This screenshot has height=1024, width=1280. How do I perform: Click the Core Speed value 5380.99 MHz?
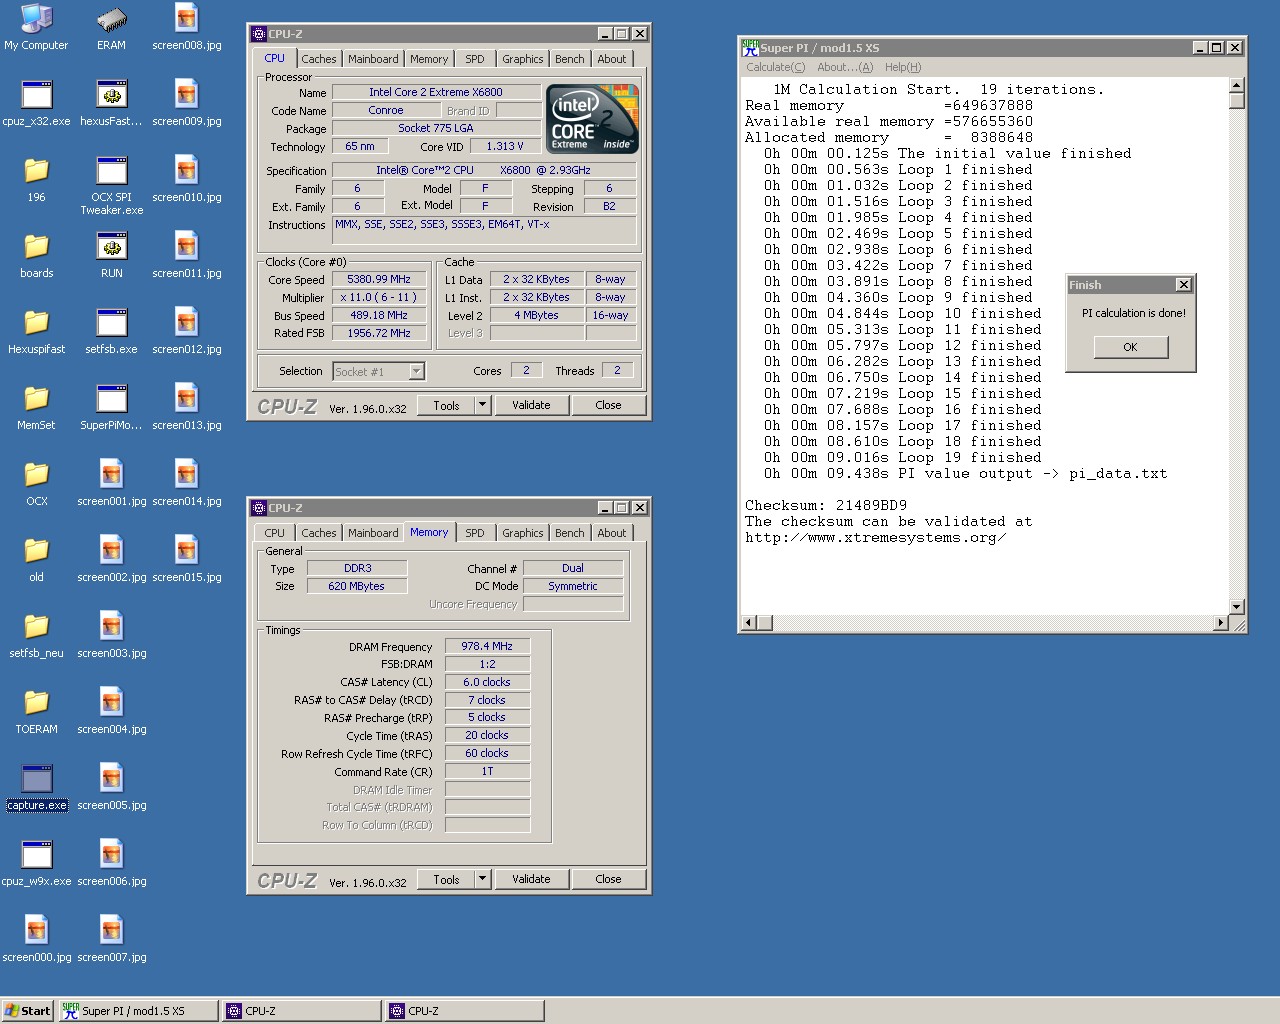pos(379,280)
